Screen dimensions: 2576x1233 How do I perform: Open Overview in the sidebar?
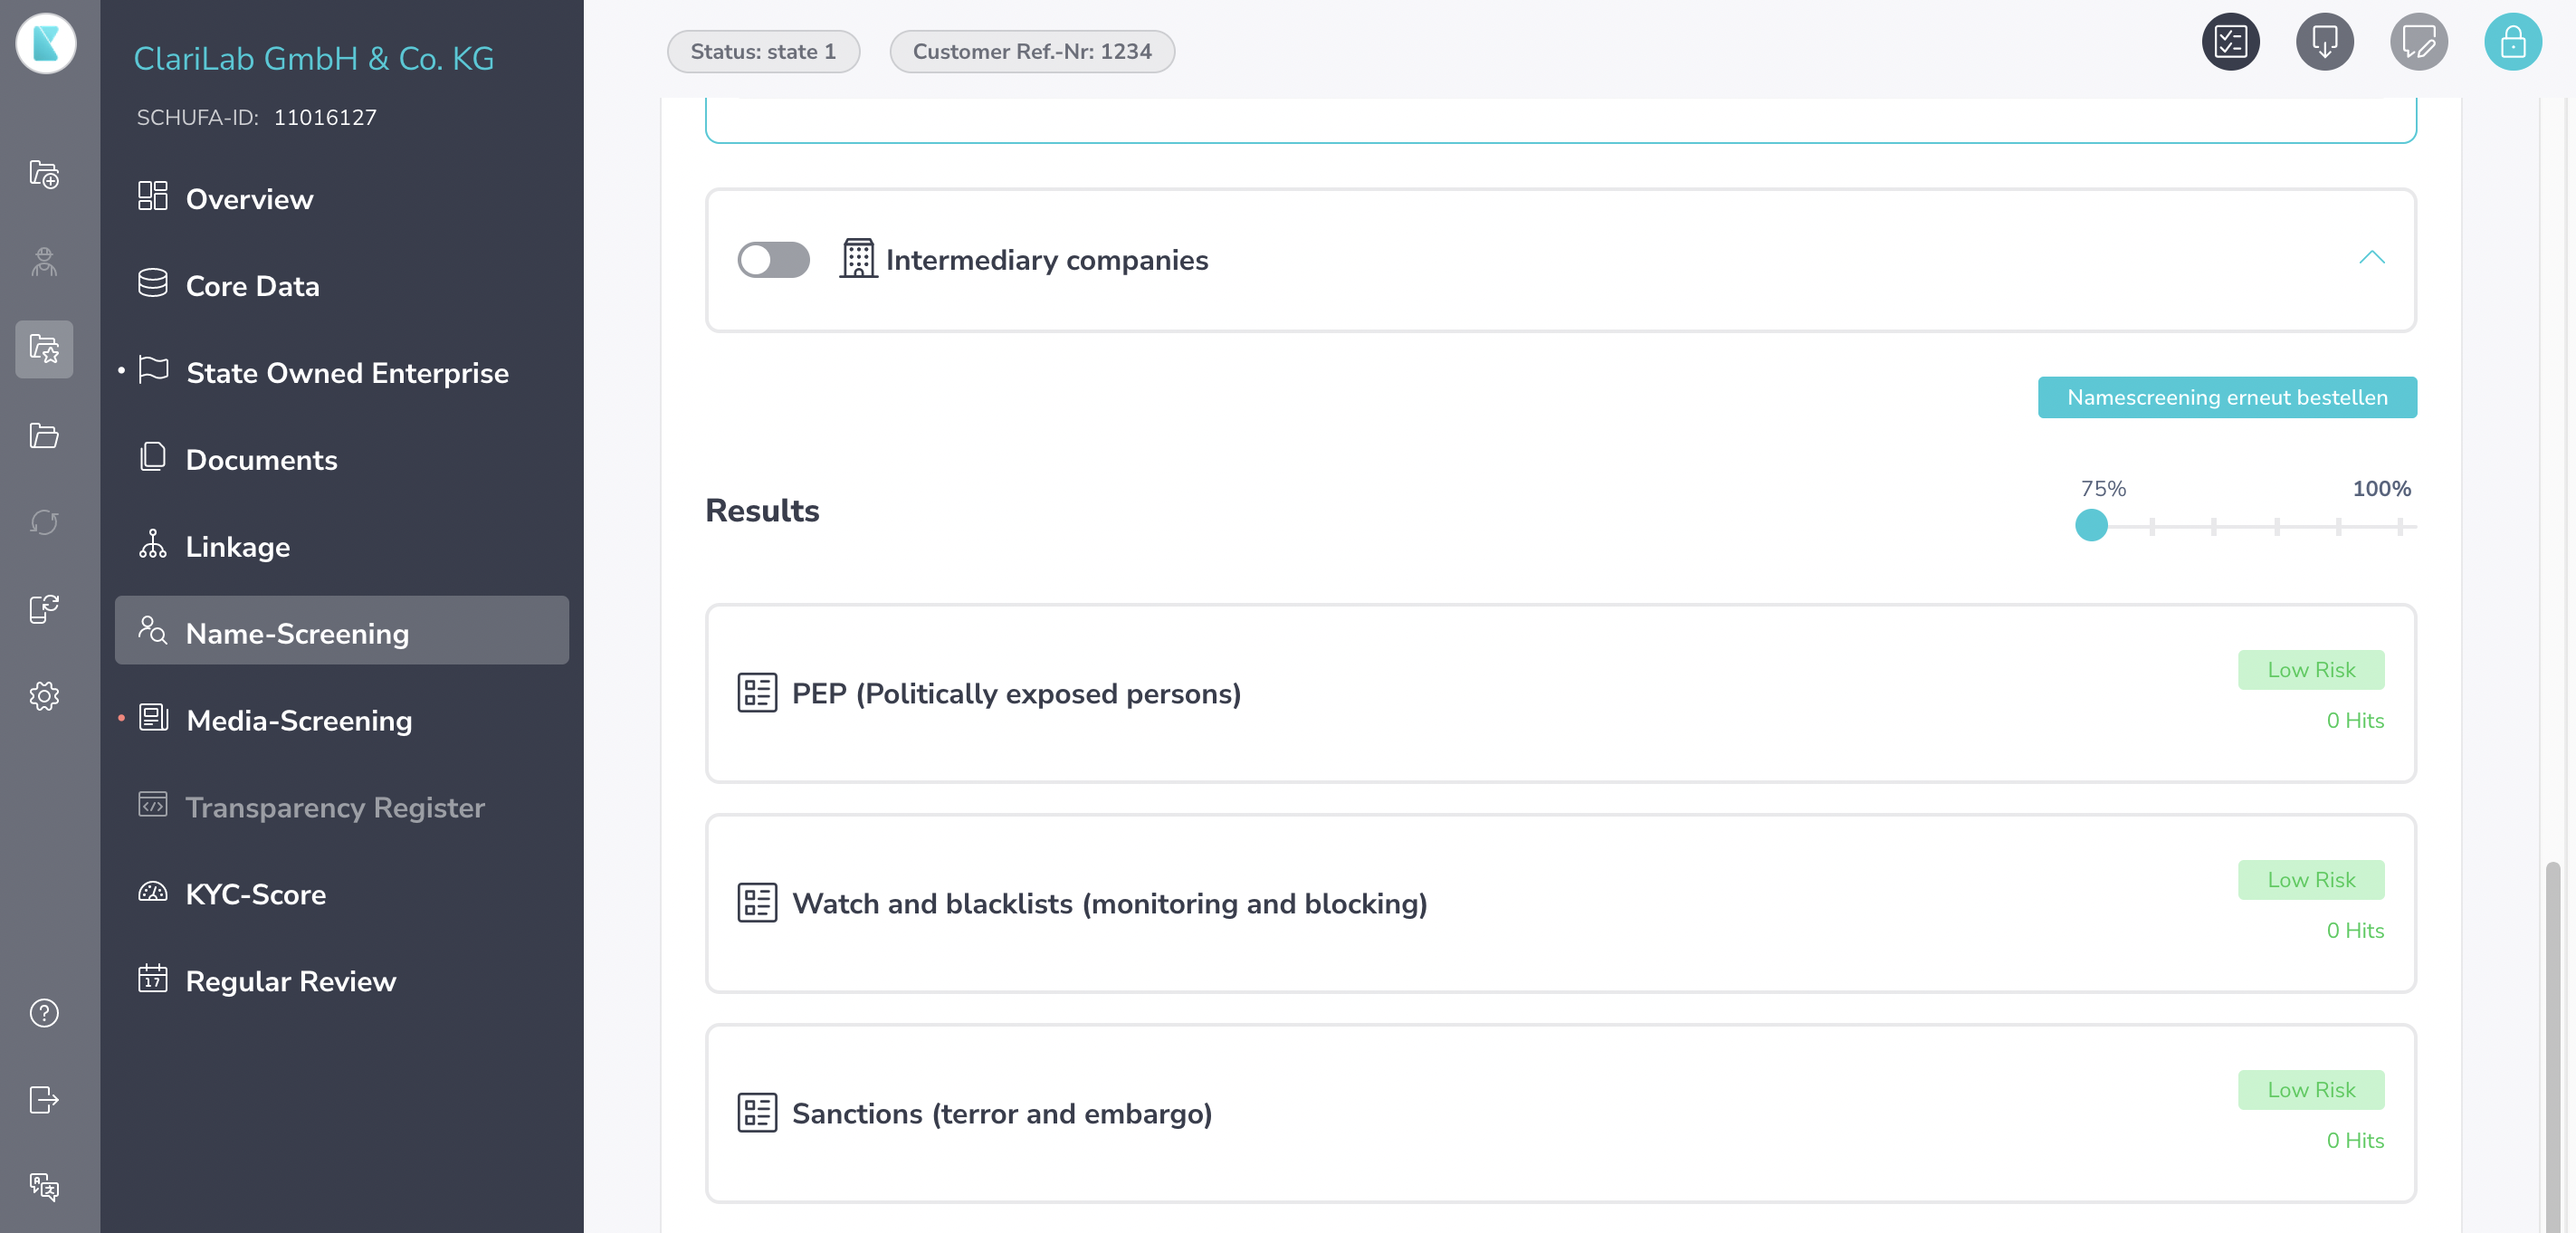click(x=341, y=199)
